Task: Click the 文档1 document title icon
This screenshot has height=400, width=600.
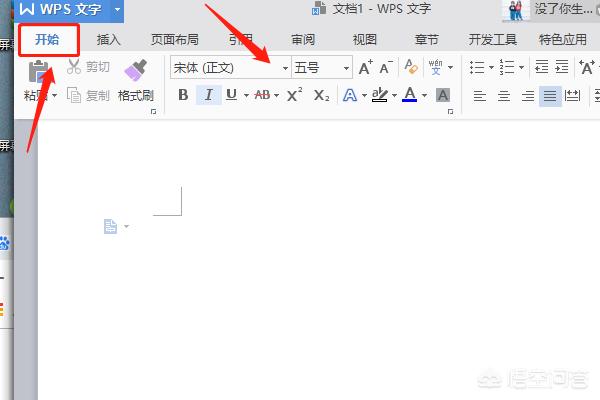Action: click(x=319, y=8)
